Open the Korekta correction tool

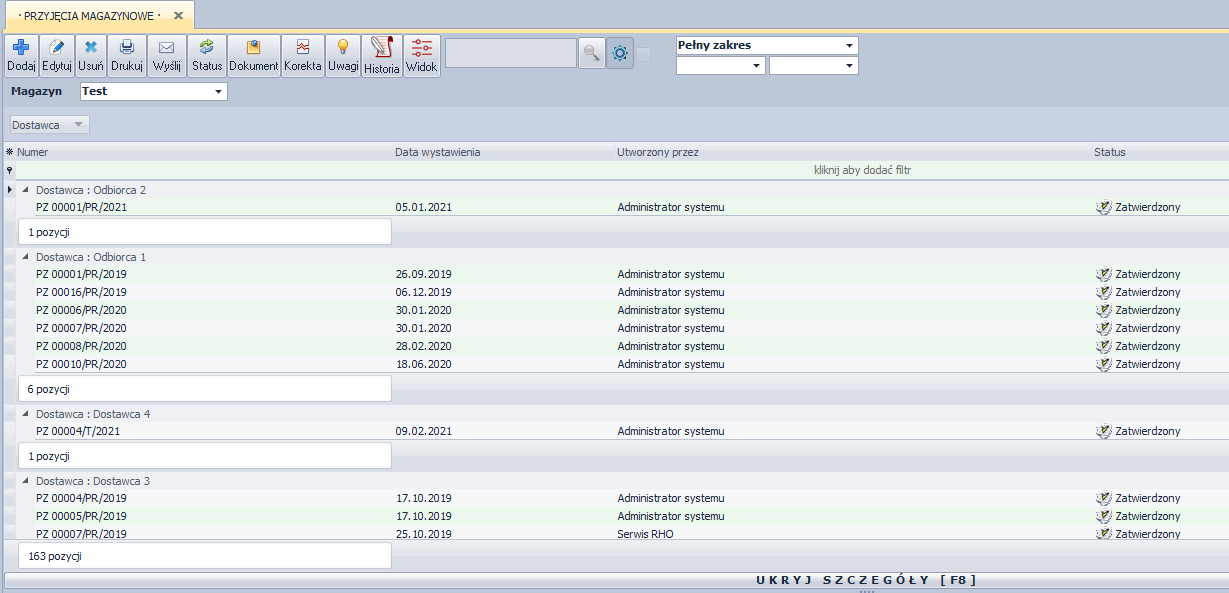pyautogui.click(x=302, y=56)
